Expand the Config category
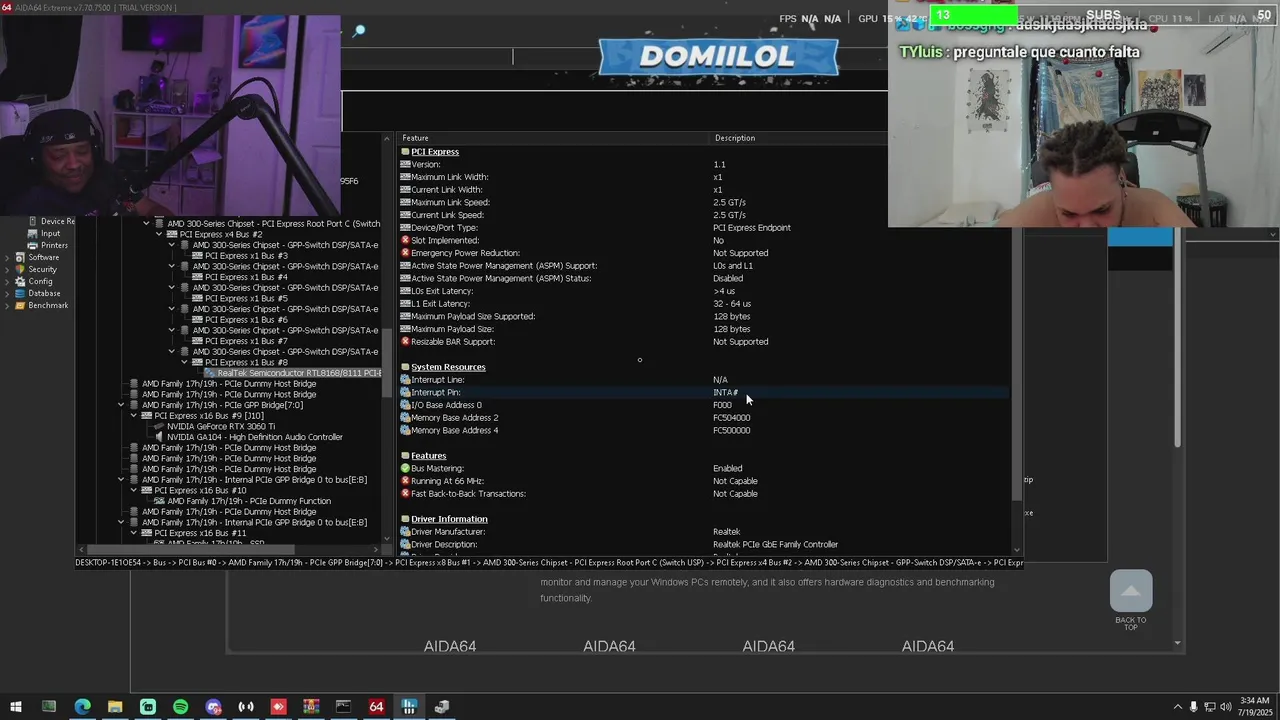Viewport: 1280px width, 720px height. point(7,281)
